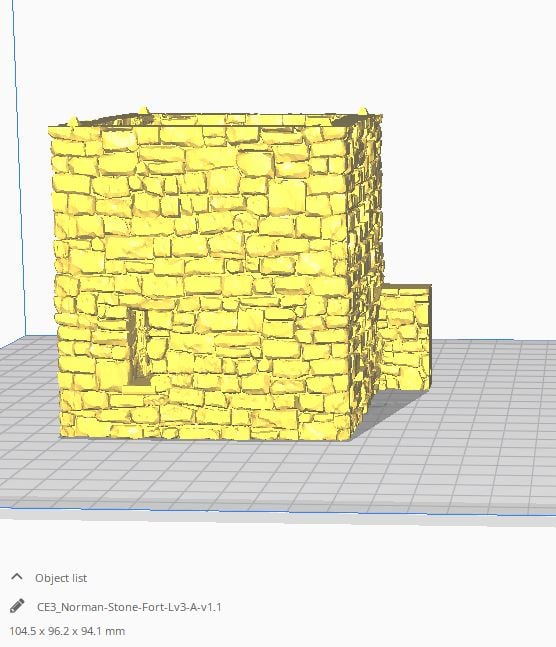Click the 104.5 x 96.2 x 94.1 mm dimensions
The width and height of the screenshot is (556, 647).
coord(67,631)
